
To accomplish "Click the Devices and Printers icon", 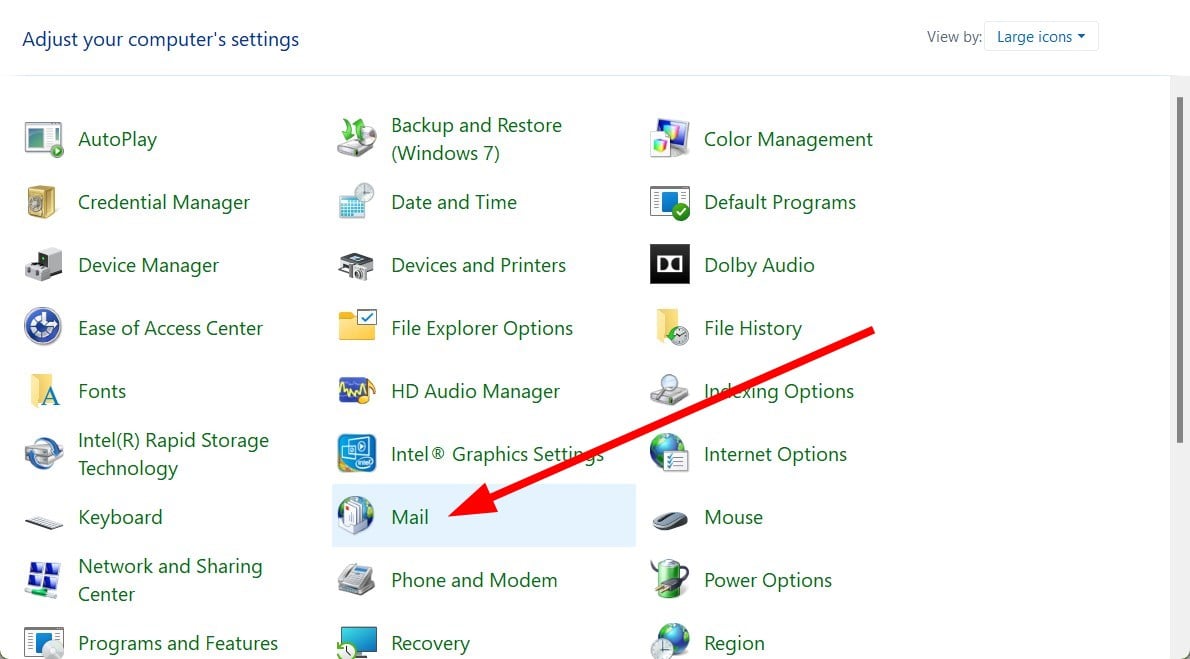I will [357, 265].
